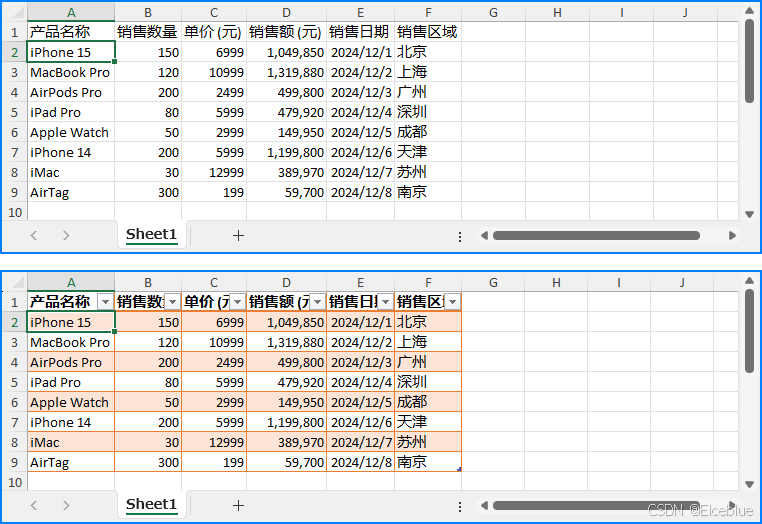Screen dimensions: 762x524
Task: Open filter dropdown for 单价 in lower sheet
Action: click(237, 302)
